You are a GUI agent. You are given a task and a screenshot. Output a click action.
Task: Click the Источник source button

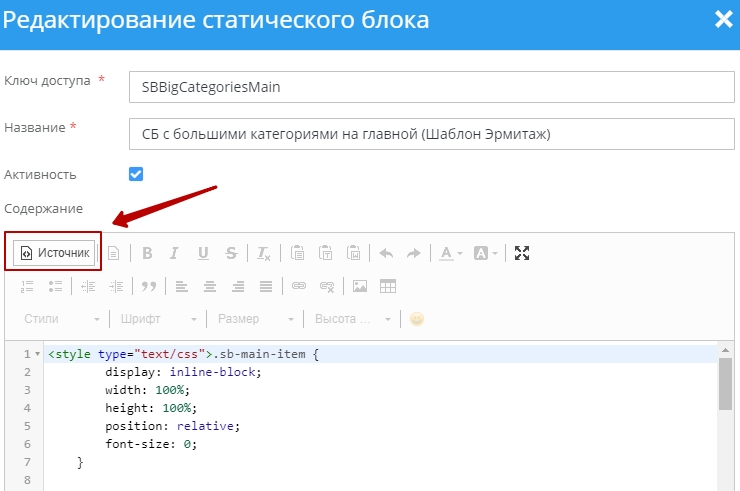(x=56, y=253)
